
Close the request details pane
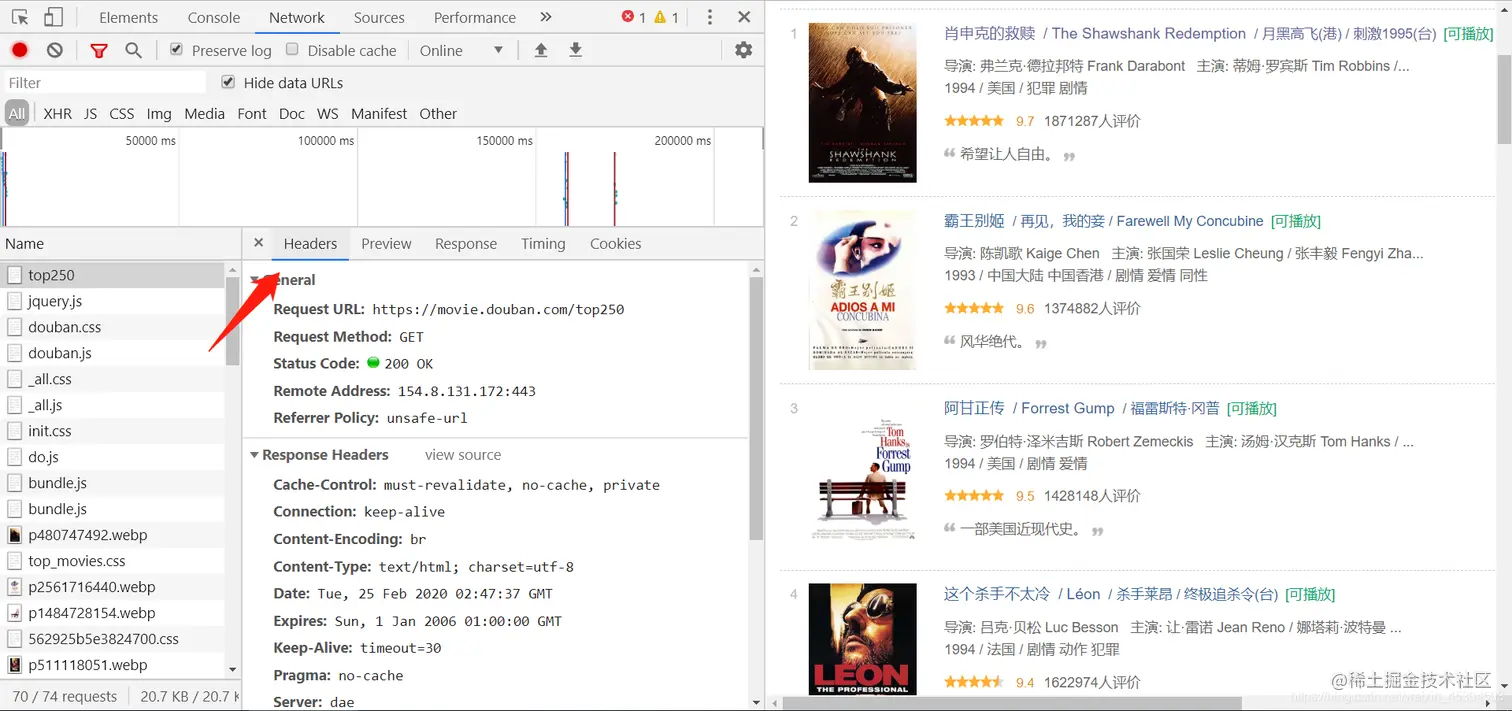coord(258,243)
